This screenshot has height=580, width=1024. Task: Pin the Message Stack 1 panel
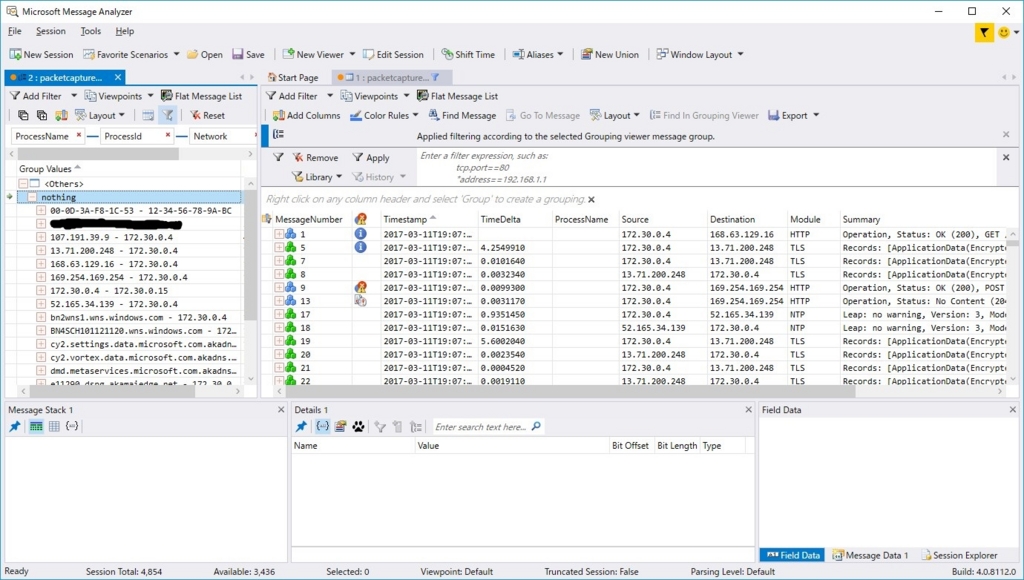point(15,427)
